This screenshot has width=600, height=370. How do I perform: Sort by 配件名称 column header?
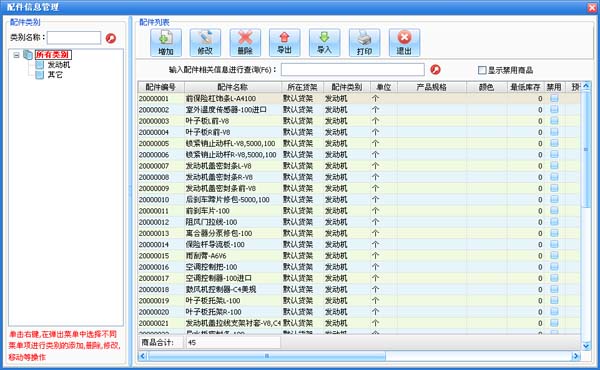[233, 87]
